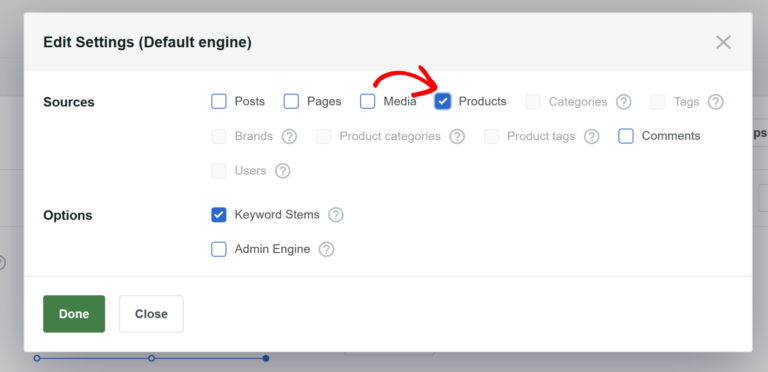Click the Close button
The height and width of the screenshot is (372, 768).
click(151, 314)
